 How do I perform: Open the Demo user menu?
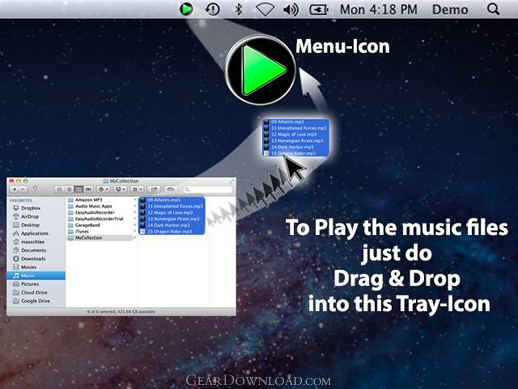(x=450, y=10)
